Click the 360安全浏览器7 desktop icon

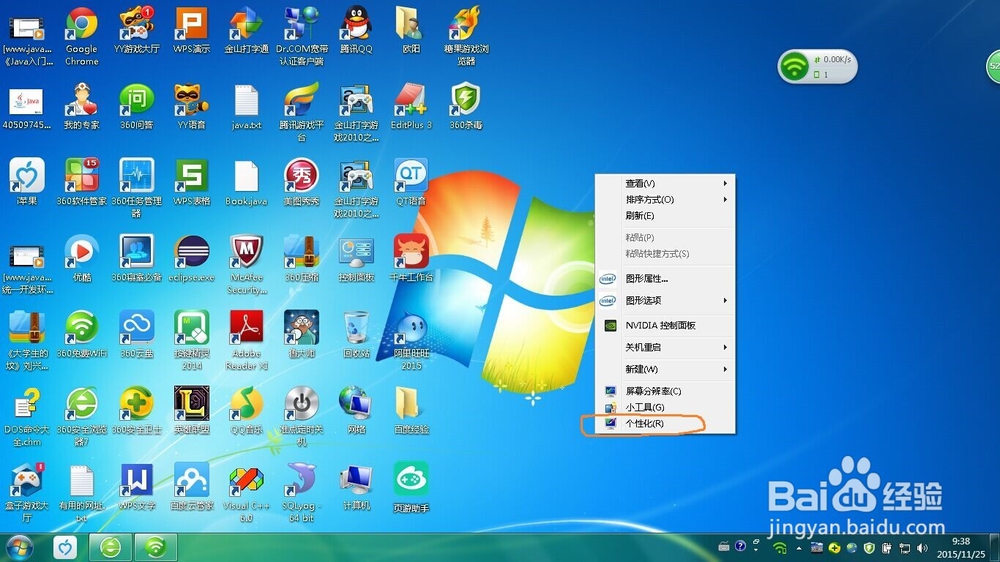click(x=82, y=417)
